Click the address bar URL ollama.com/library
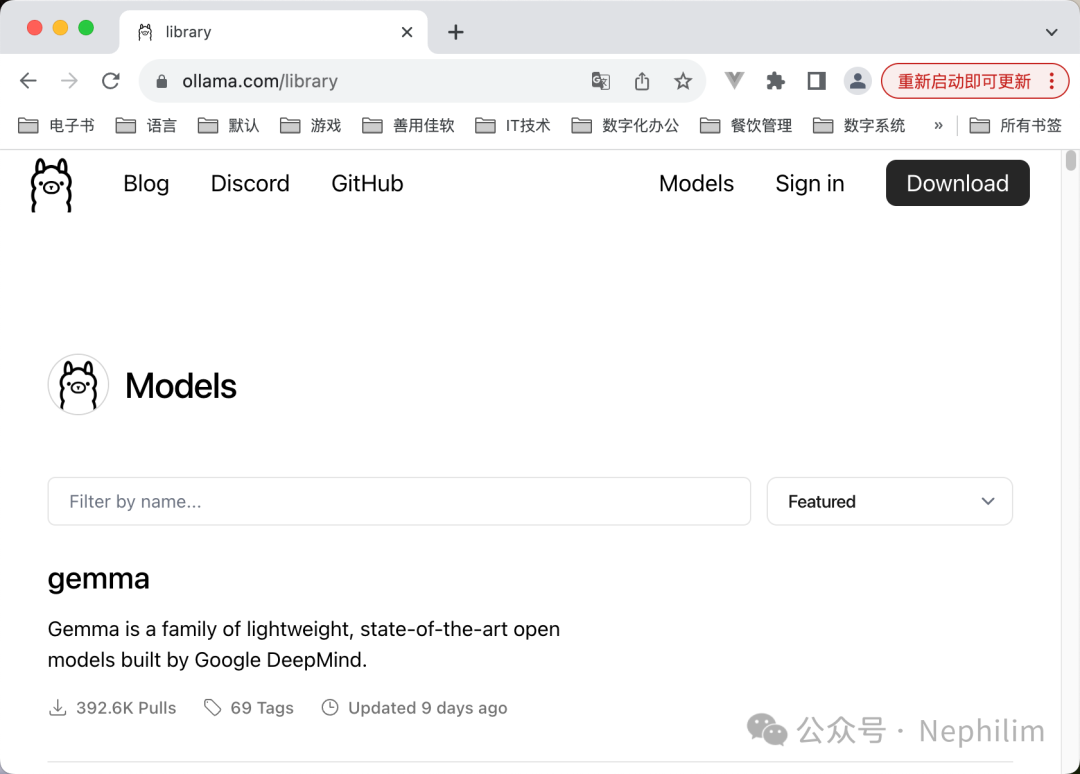 tap(260, 81)
